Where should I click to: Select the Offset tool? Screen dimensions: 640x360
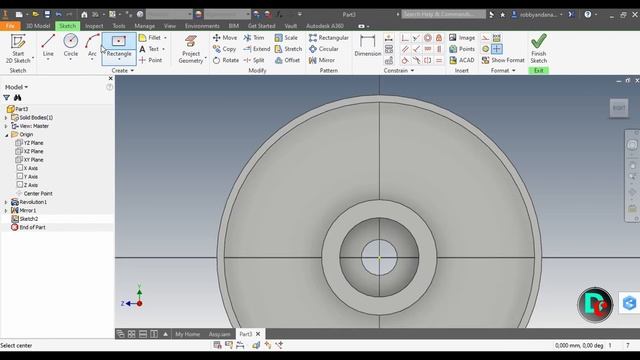coord(287,60)
